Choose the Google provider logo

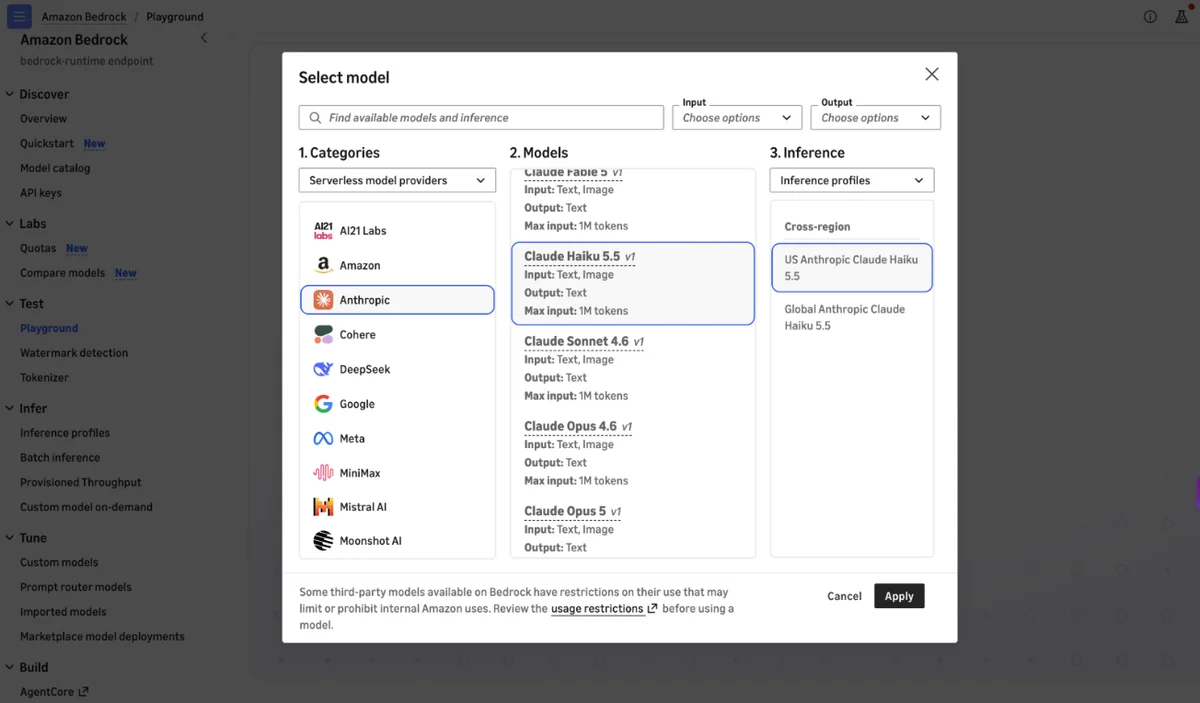(323, 404)
